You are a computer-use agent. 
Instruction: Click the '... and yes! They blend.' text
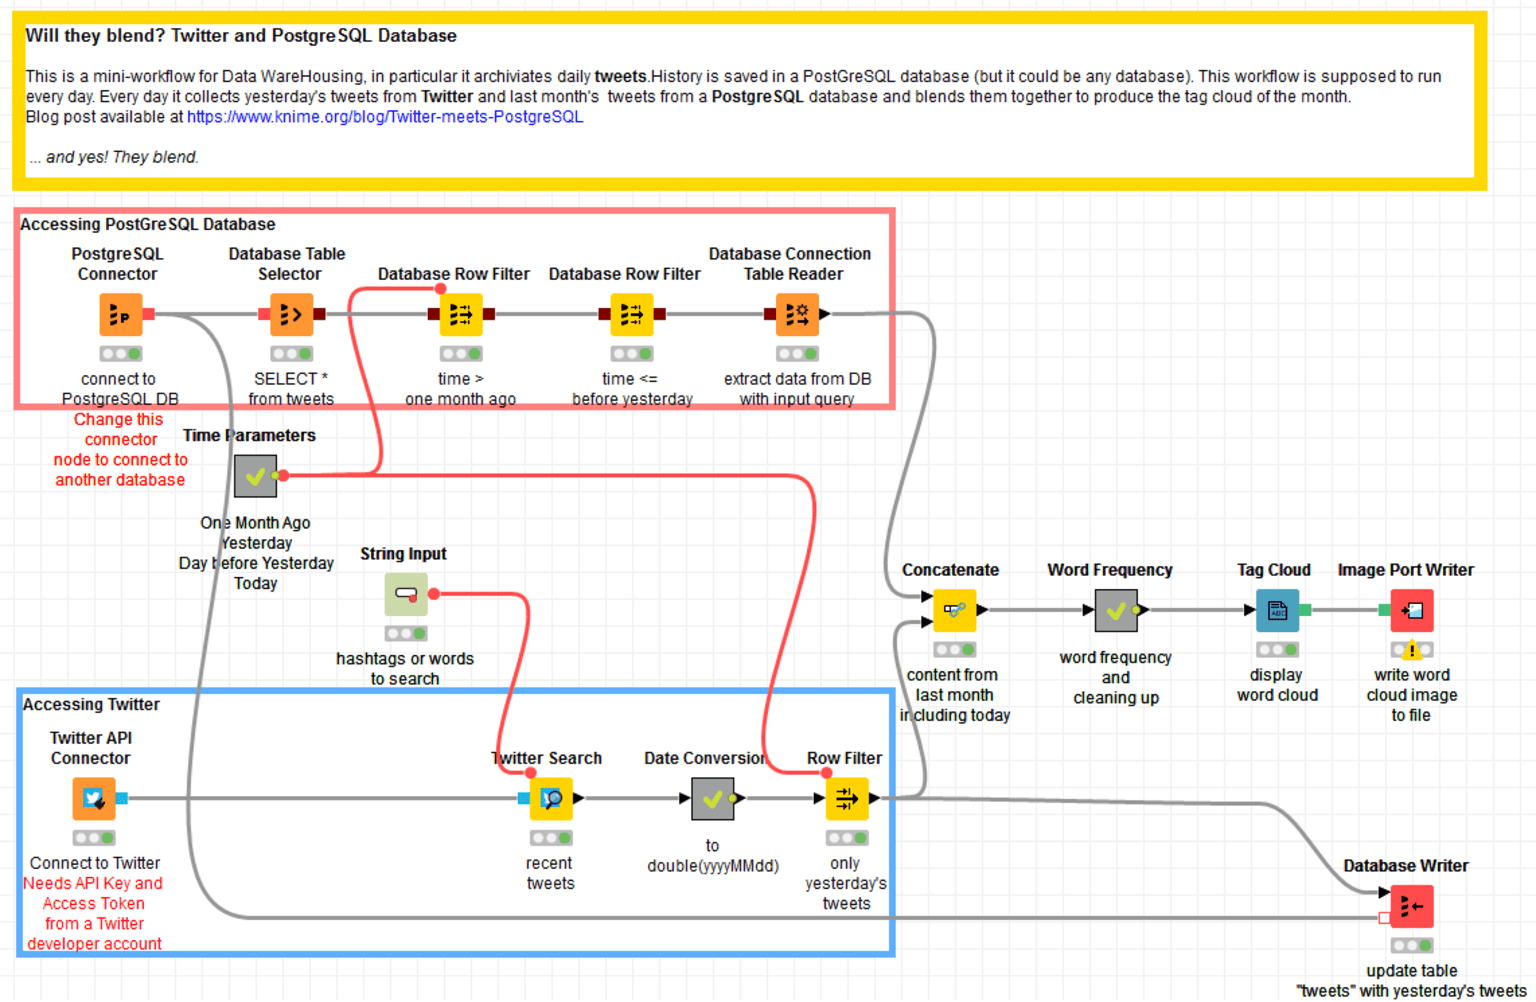(114, 157)
